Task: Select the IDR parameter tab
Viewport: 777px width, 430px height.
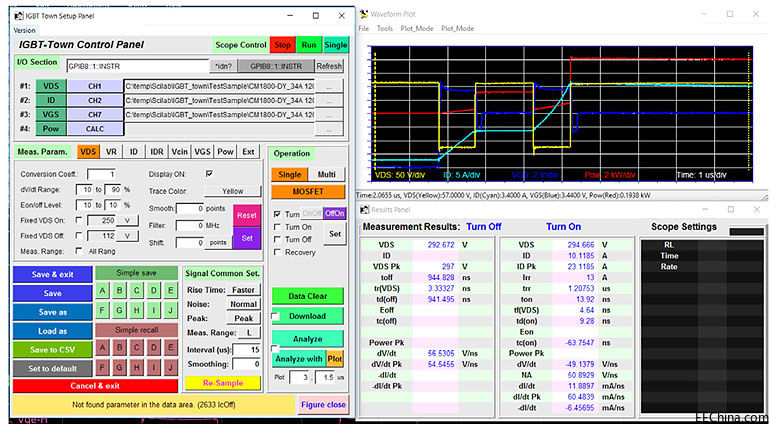Action: click(x=157, y=152)
